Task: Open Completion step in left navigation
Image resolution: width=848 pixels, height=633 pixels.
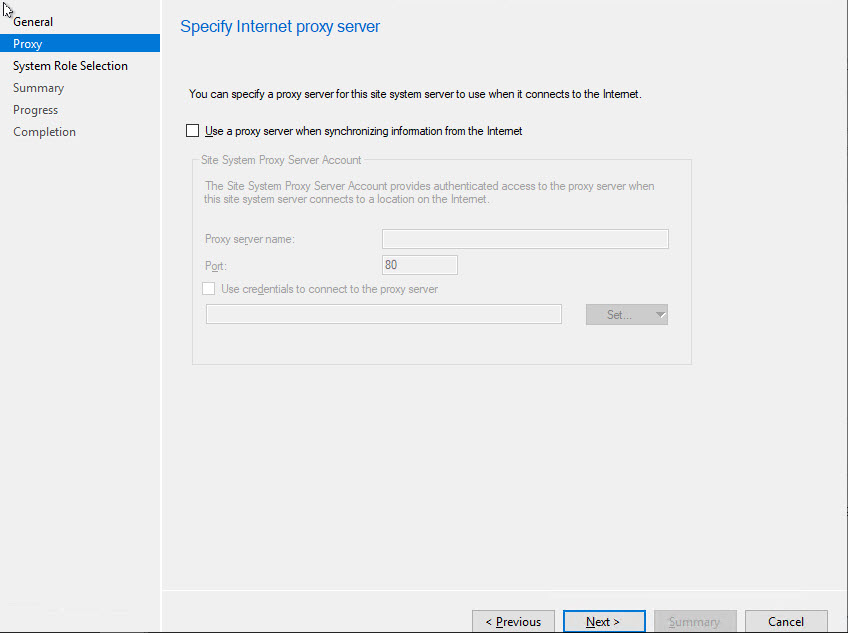Action: [44, 132]
